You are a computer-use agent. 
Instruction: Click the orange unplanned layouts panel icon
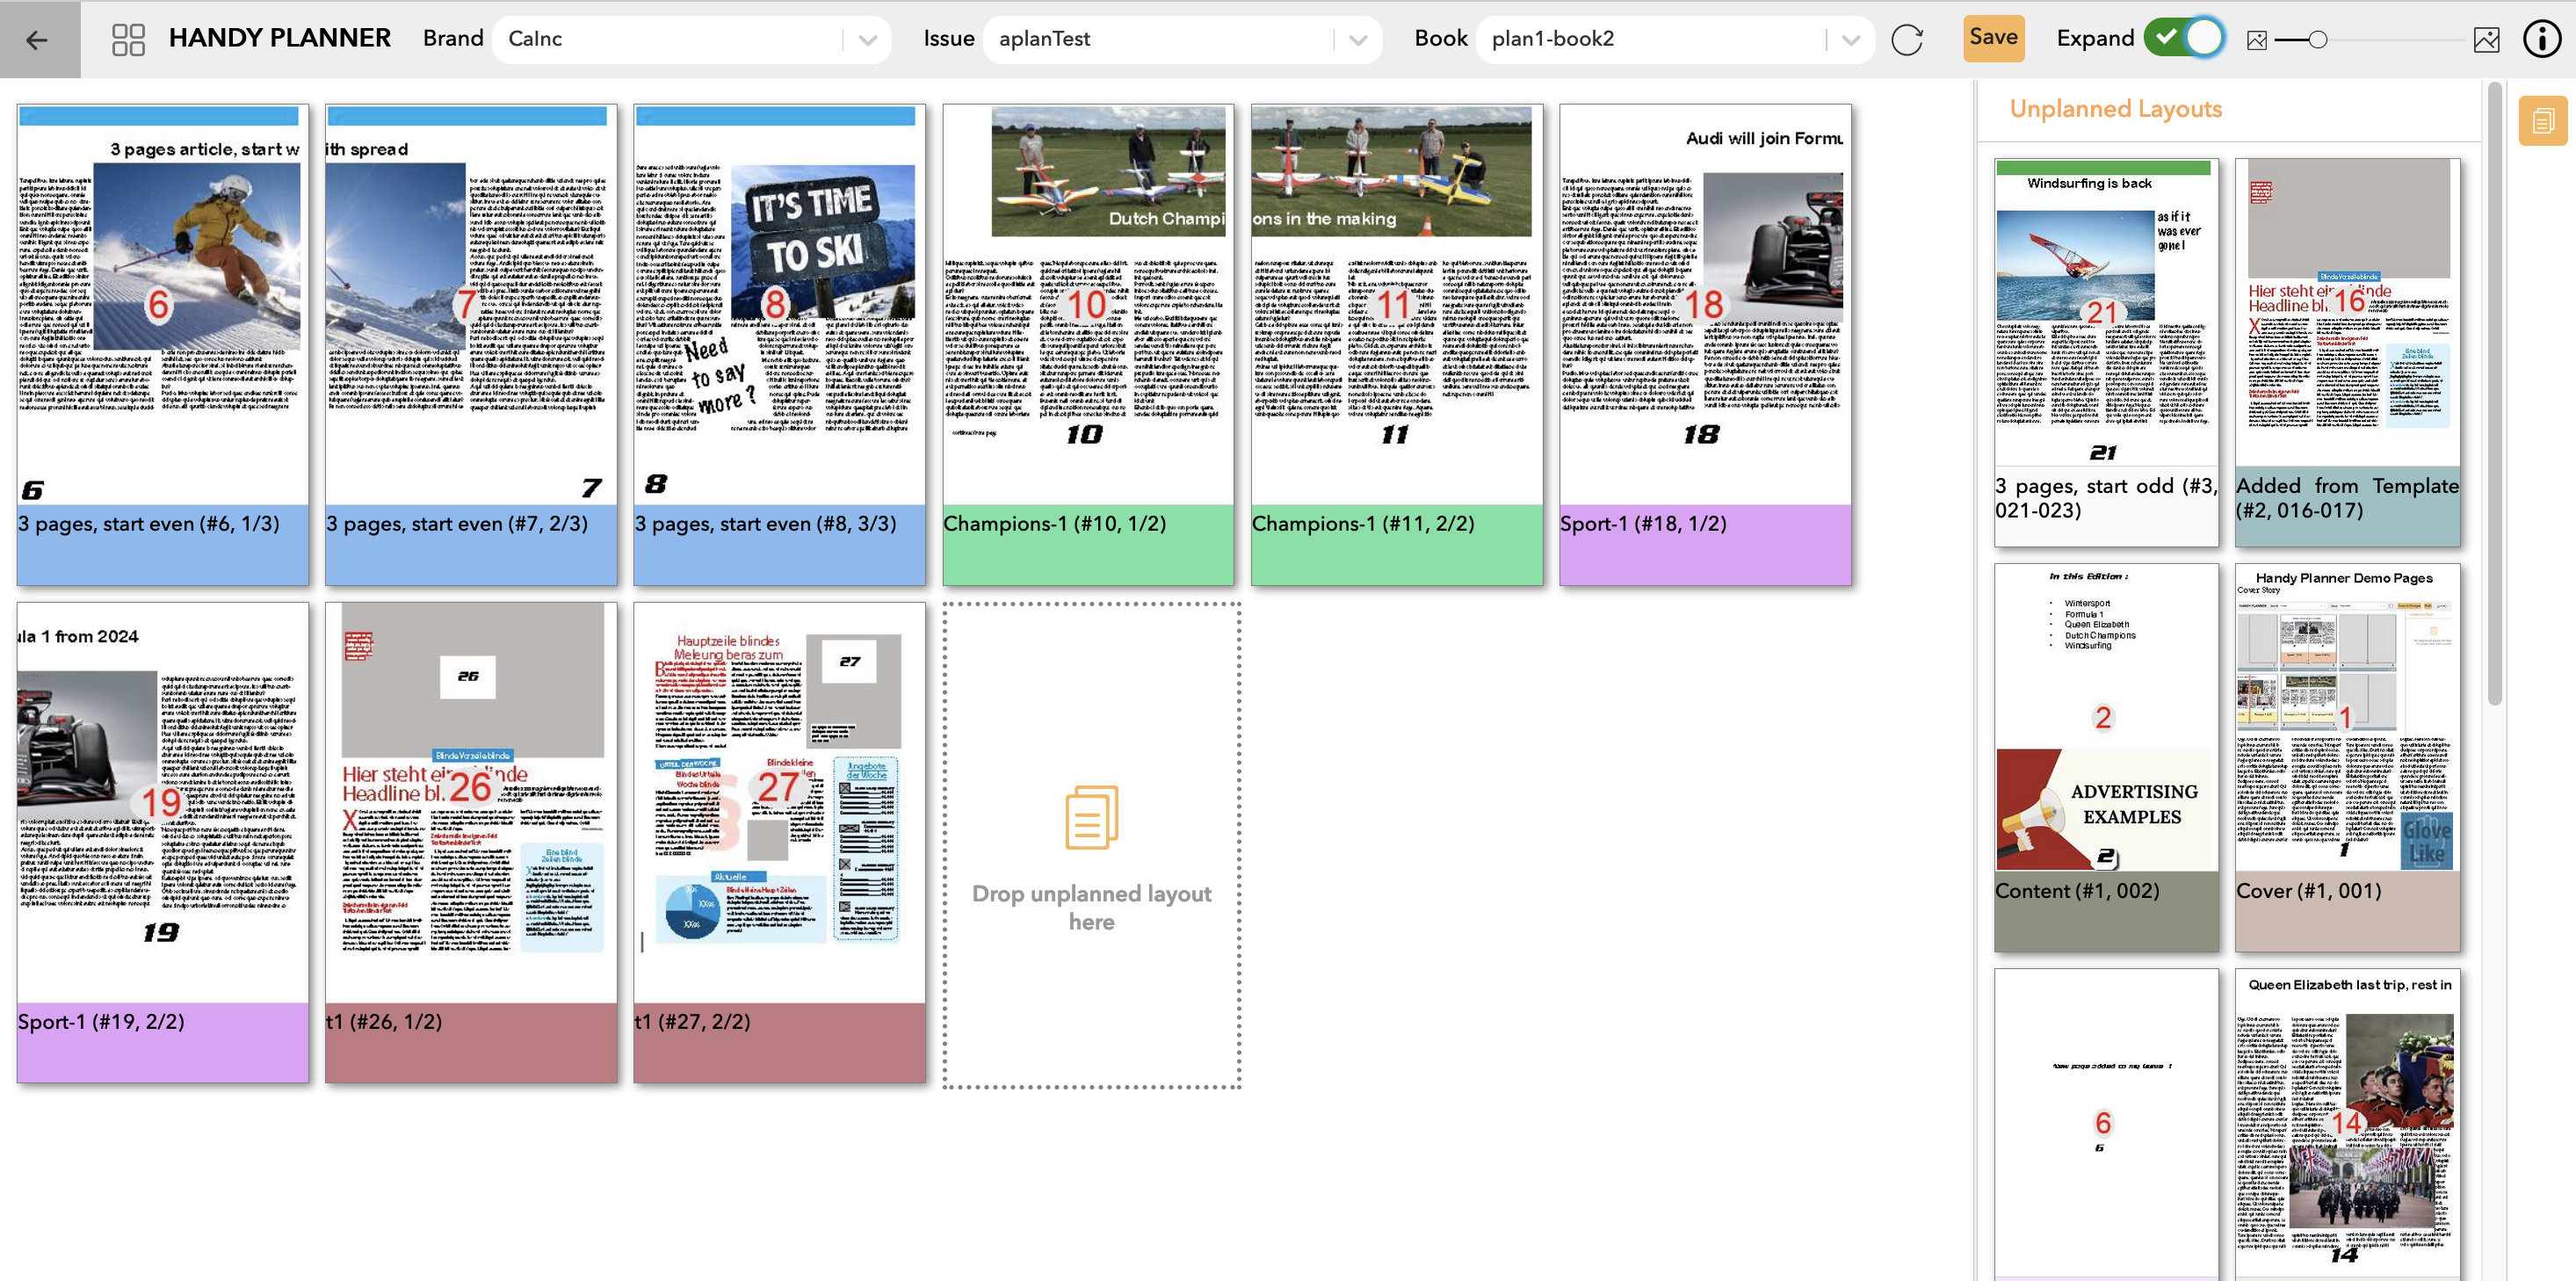2541,122
